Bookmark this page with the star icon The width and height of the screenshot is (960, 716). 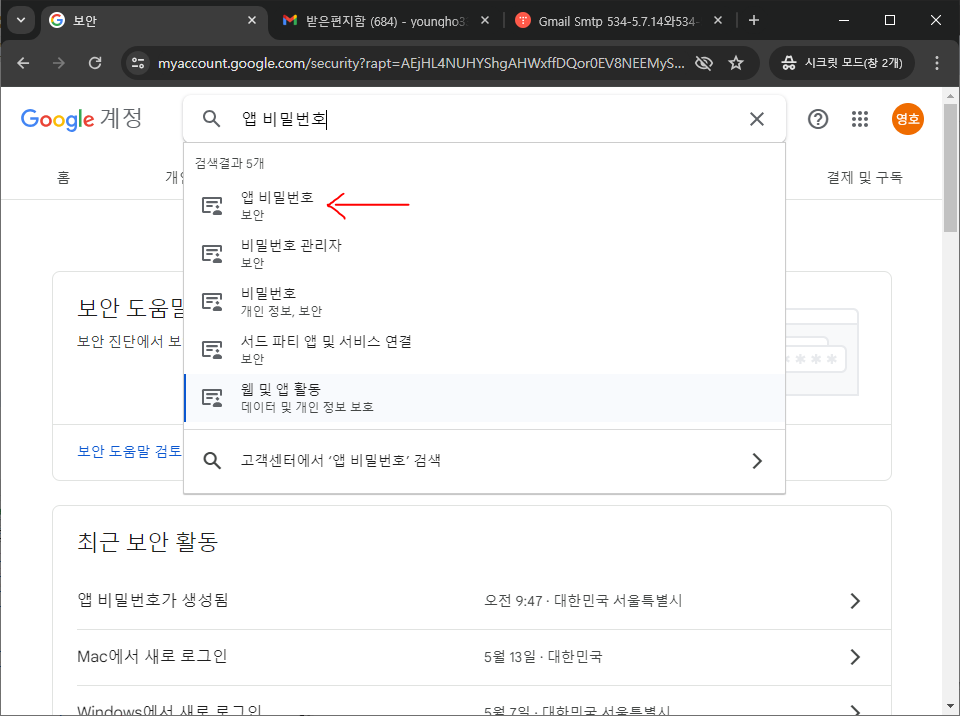(x=736, y=62)
